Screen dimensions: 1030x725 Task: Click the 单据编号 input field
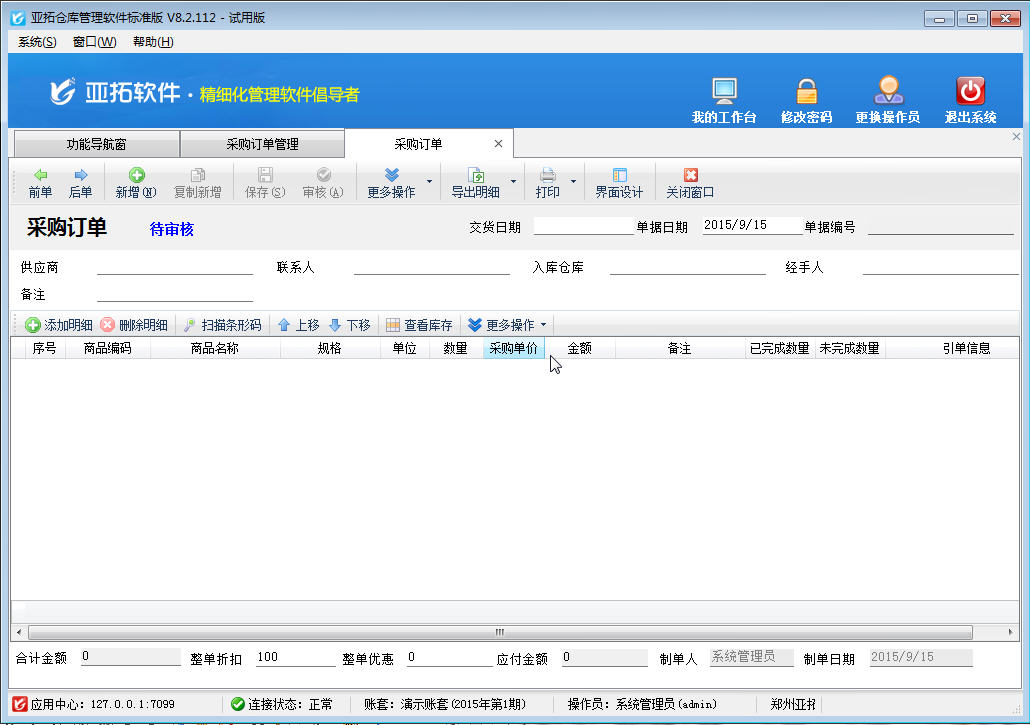point(941,226)
